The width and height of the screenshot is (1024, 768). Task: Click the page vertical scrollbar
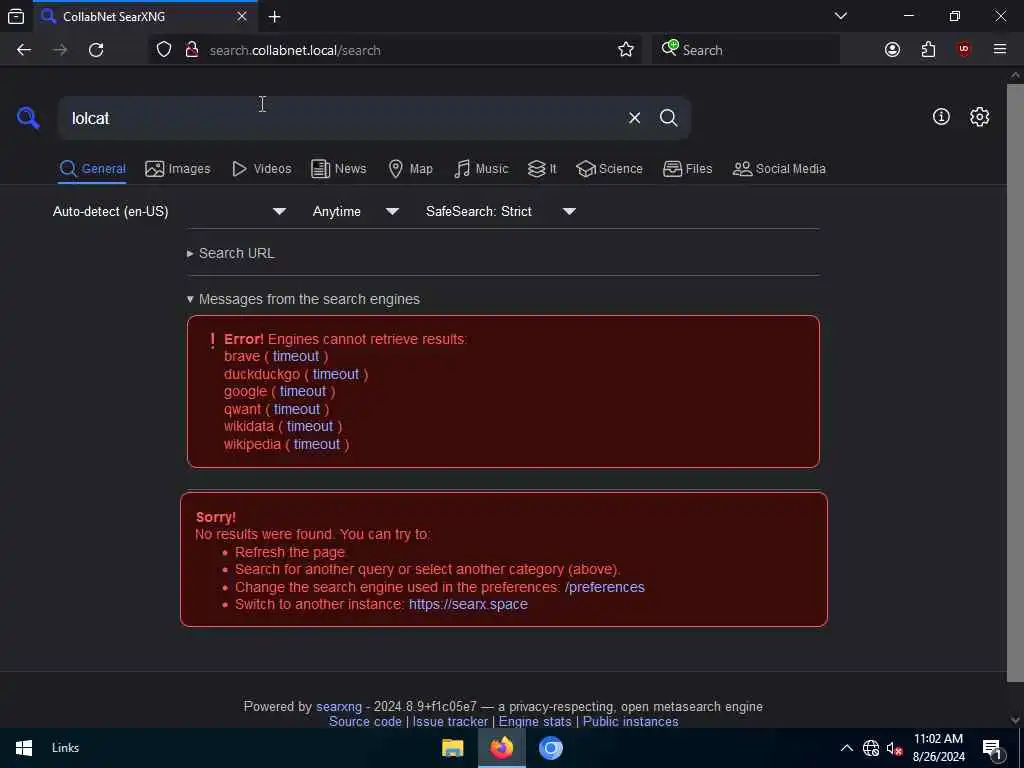[1015, 382]
